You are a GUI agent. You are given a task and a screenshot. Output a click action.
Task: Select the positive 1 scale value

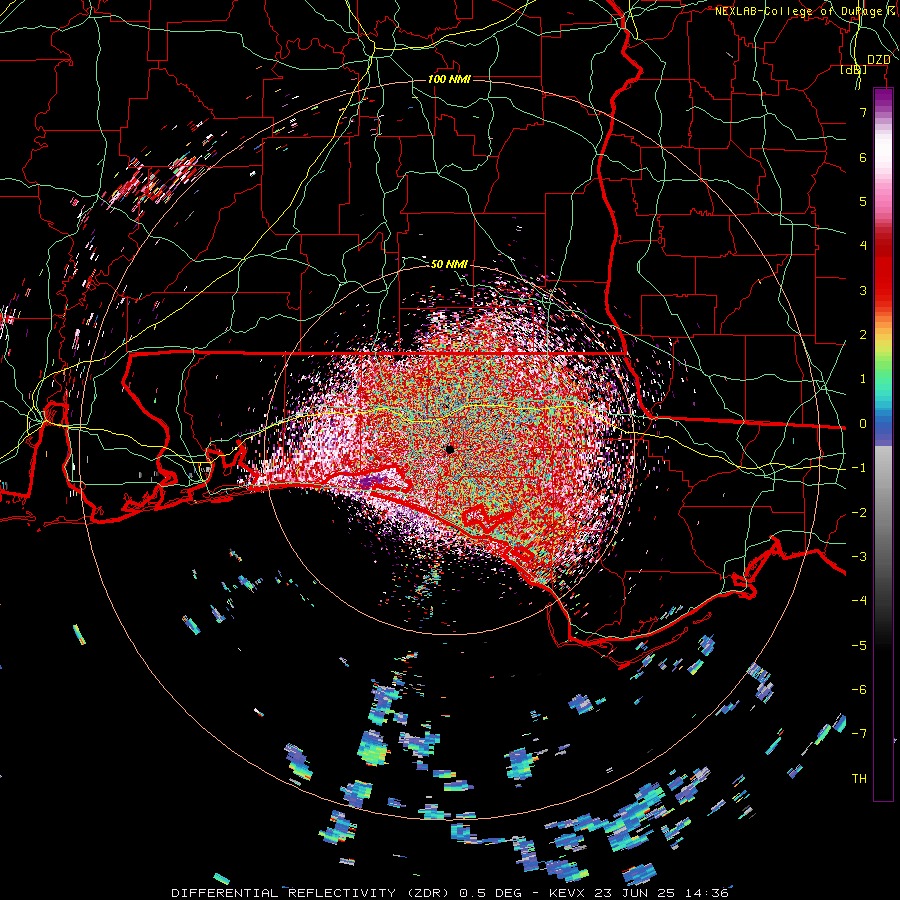(x=863, y=379)
